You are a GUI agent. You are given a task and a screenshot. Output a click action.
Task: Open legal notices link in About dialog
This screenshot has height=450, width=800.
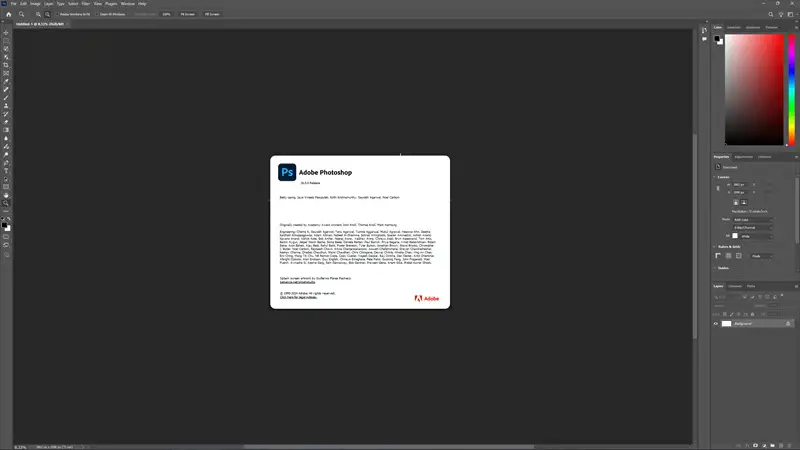point(298,297)
